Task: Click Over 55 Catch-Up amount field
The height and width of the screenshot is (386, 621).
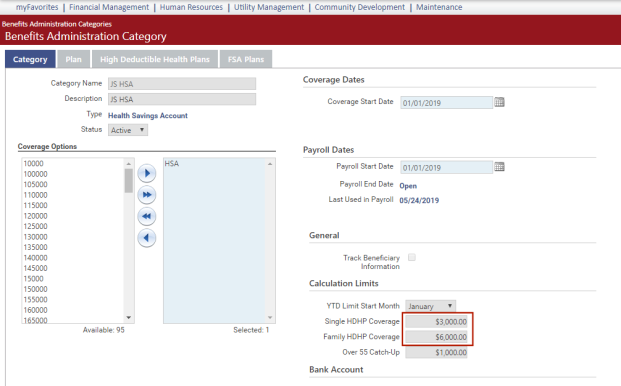Action: click(x=436, y=352)
